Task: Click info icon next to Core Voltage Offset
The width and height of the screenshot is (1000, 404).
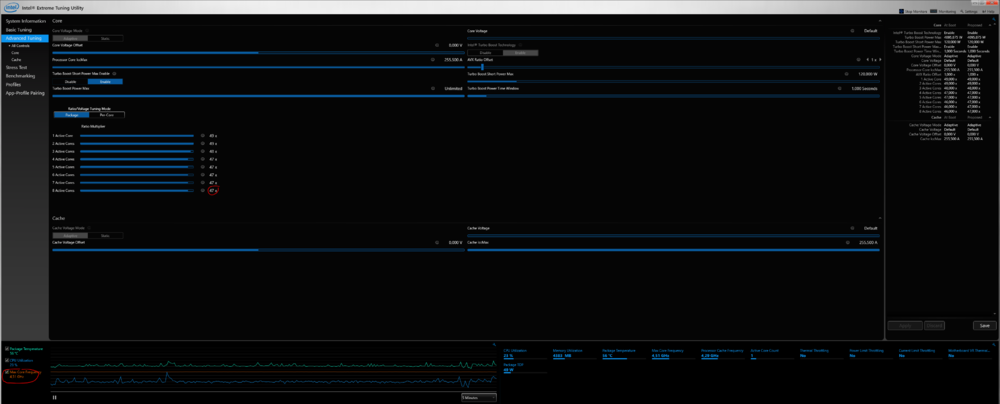Action: point(436,45)
